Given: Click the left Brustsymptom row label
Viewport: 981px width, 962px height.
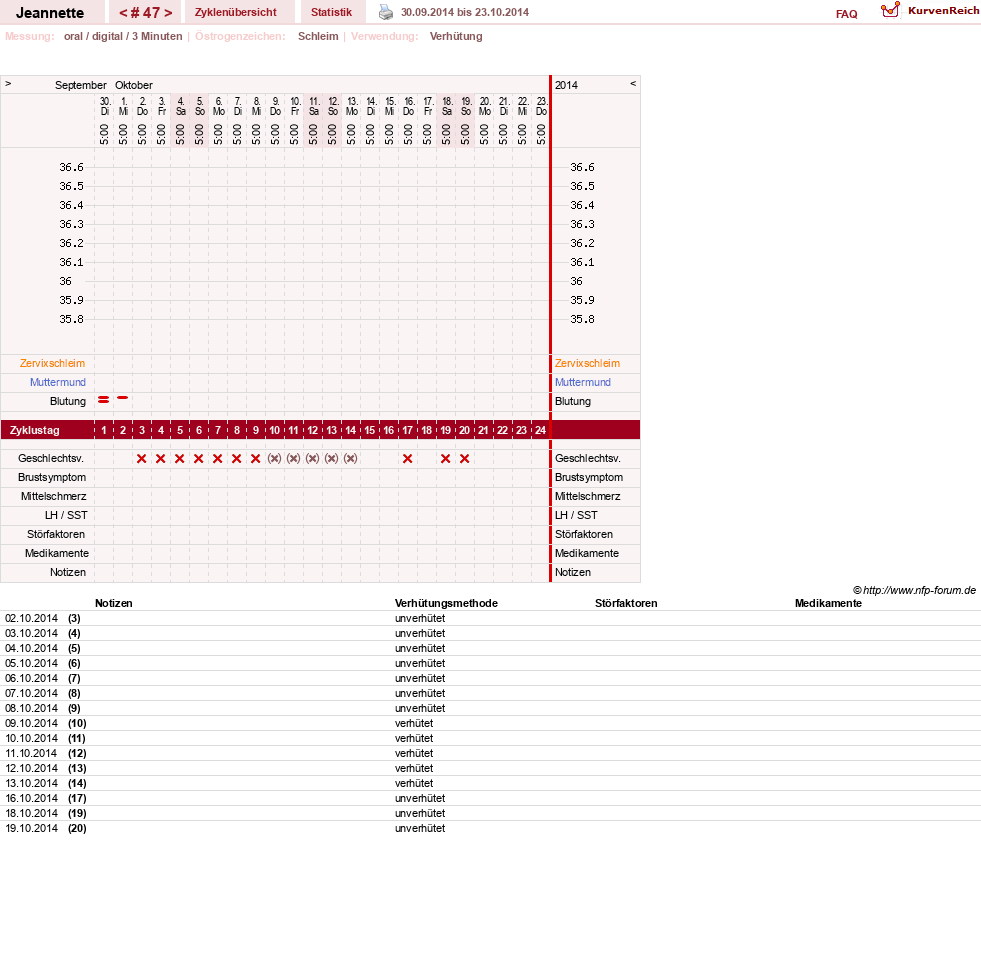Looking at the screenshot, I should [x=52, y=477].
